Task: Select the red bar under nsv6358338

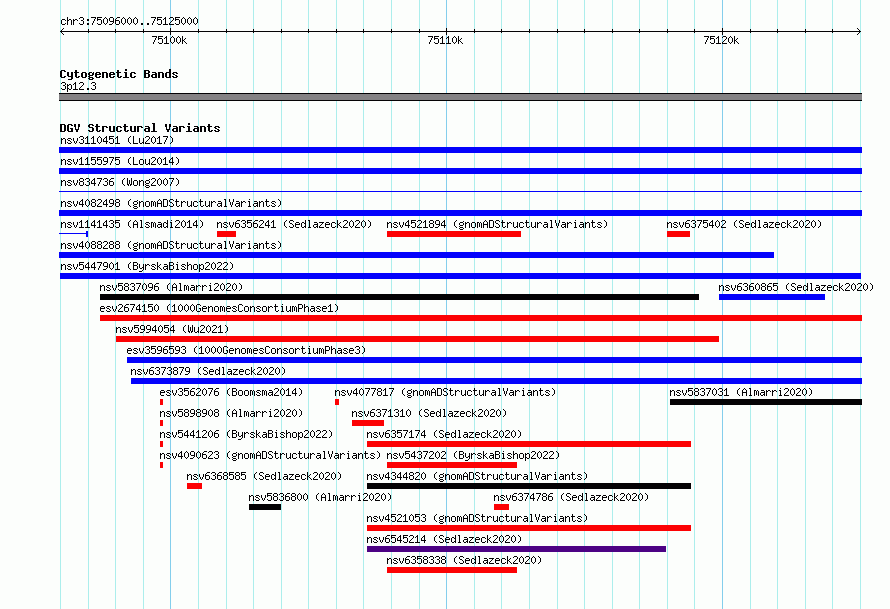Action: pyautogui.click(x=452, y=570)
